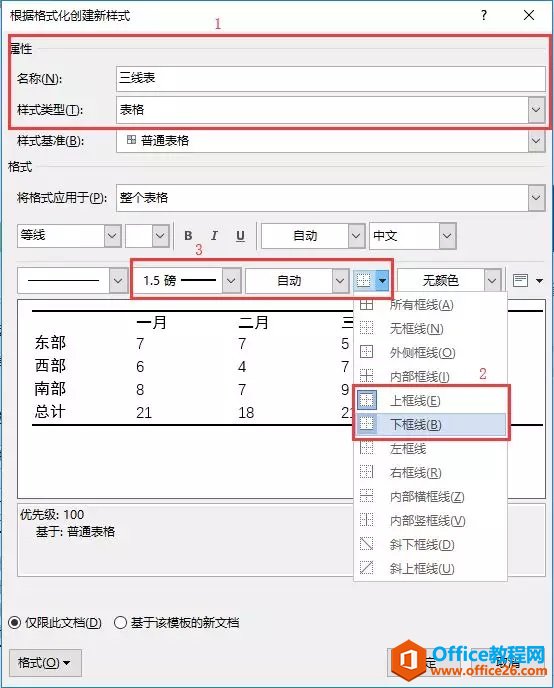Choose Diagonal Up Border 斜上框线(U)
The image size is (554, 688).
[x=430, y=568]
